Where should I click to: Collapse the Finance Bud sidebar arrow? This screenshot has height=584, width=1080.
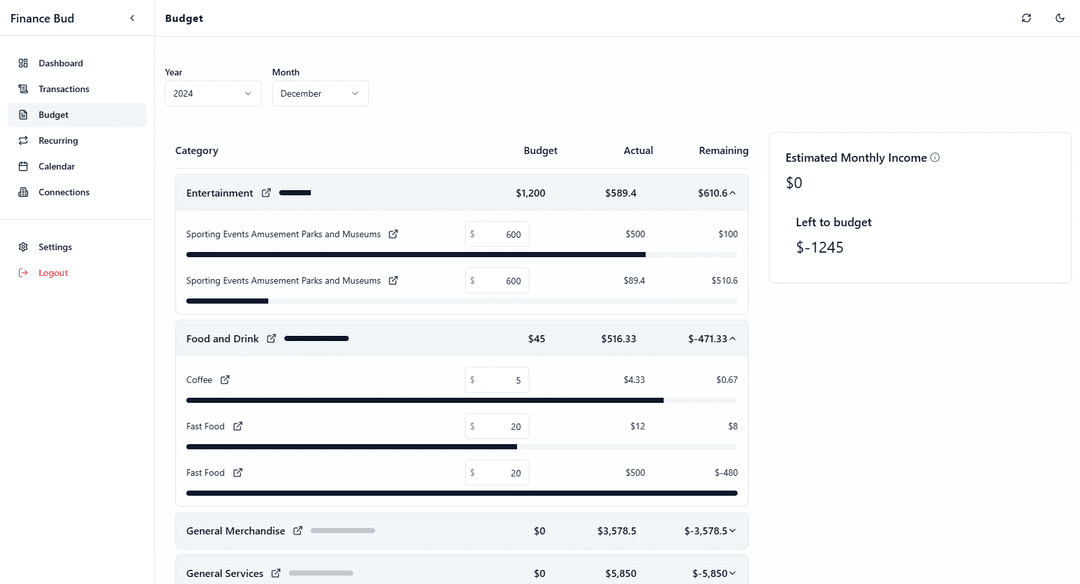tap(132, 19)
